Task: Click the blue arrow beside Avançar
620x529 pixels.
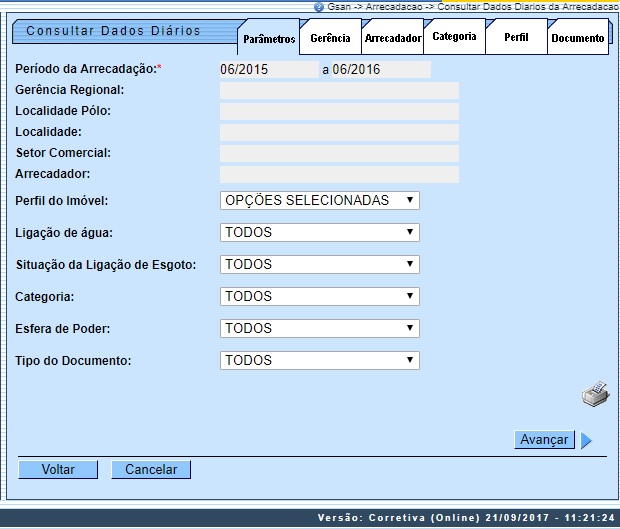Action: (x=587, y=440)
